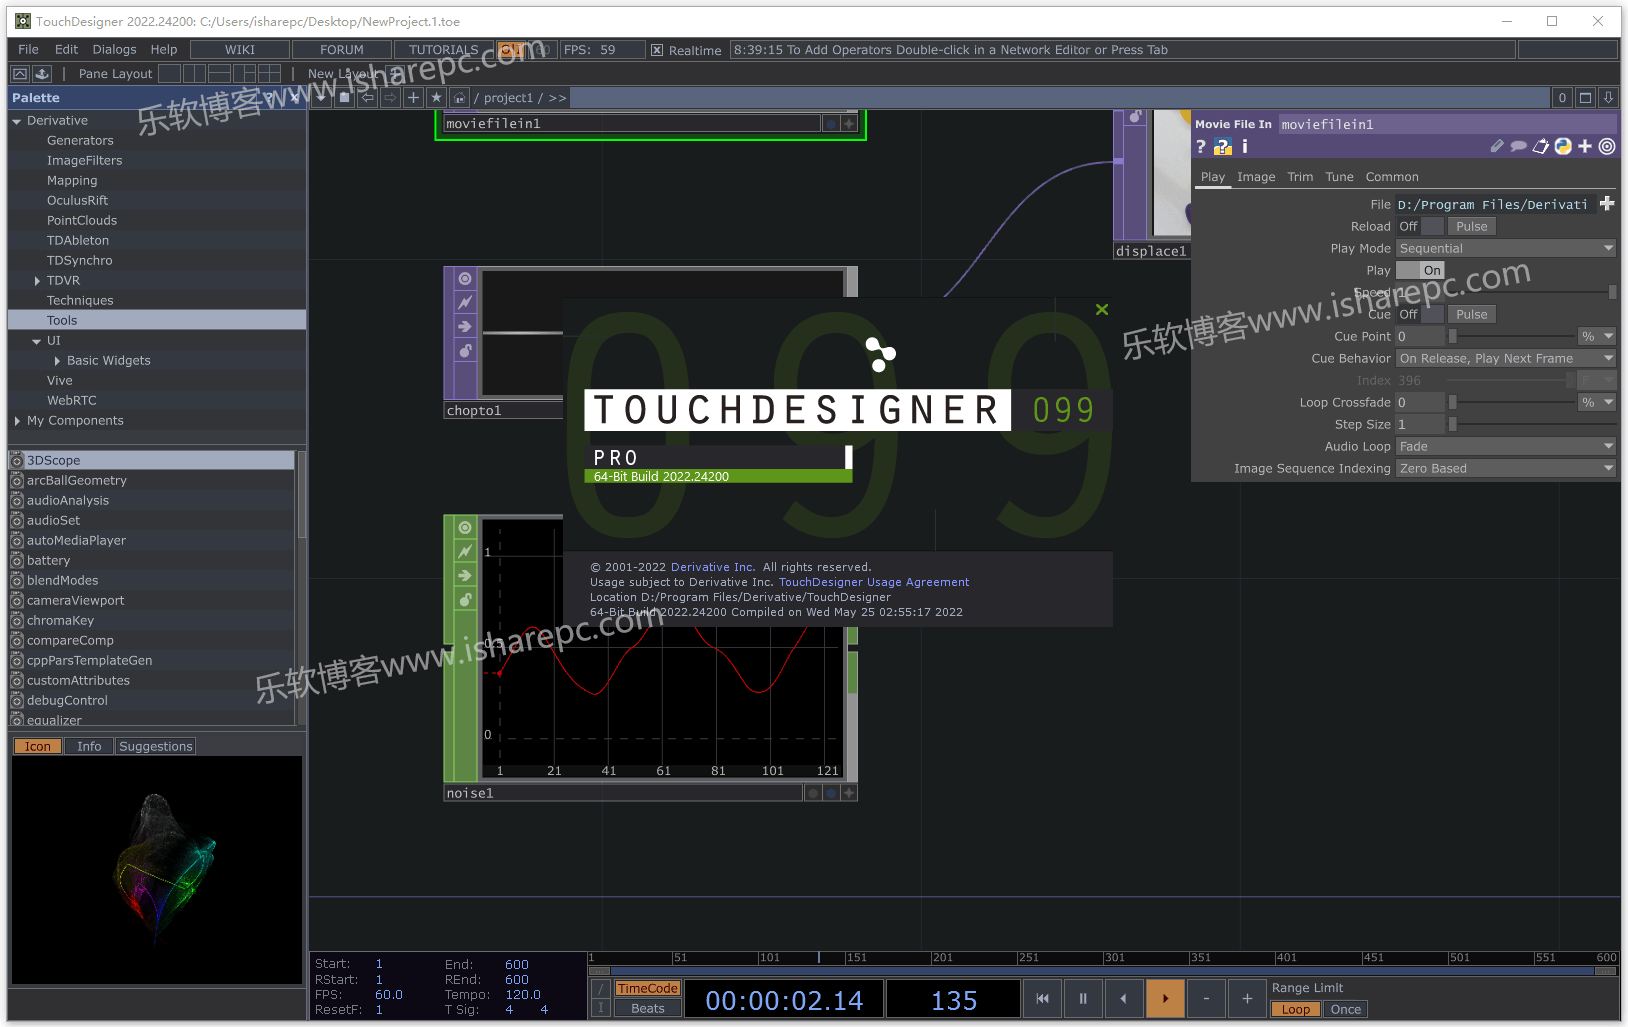This screenshot has width=1628, height=1027.
Task: Collapse the Derivative palette folder
Action: tap(17, 121)
